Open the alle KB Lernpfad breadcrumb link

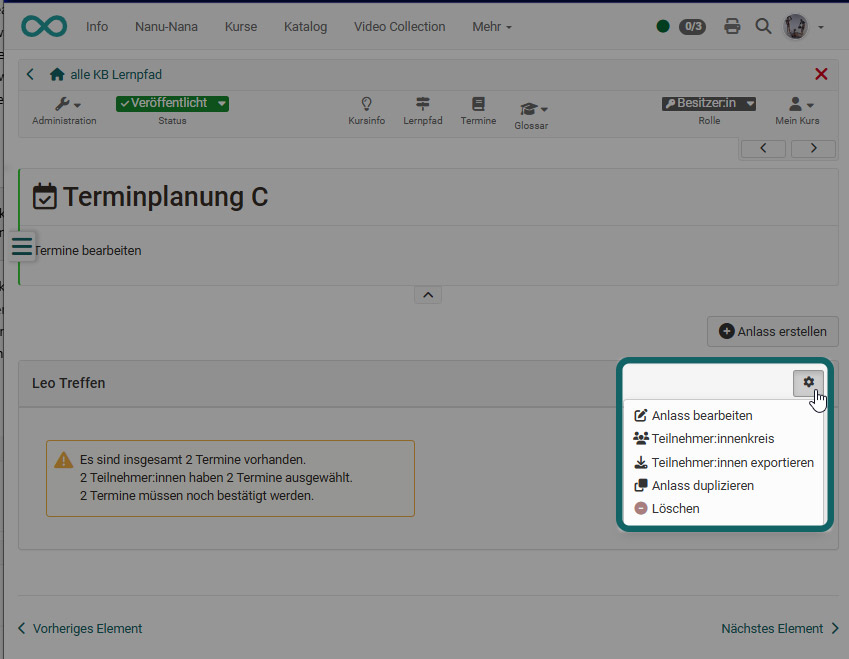click(116, 74)
